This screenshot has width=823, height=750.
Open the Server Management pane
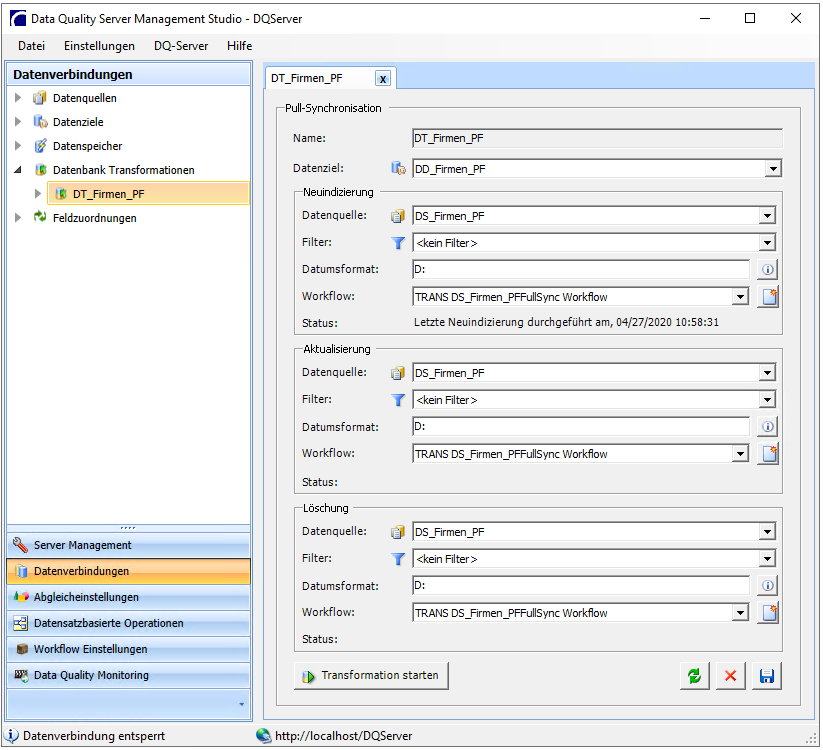tap(129, 545)
